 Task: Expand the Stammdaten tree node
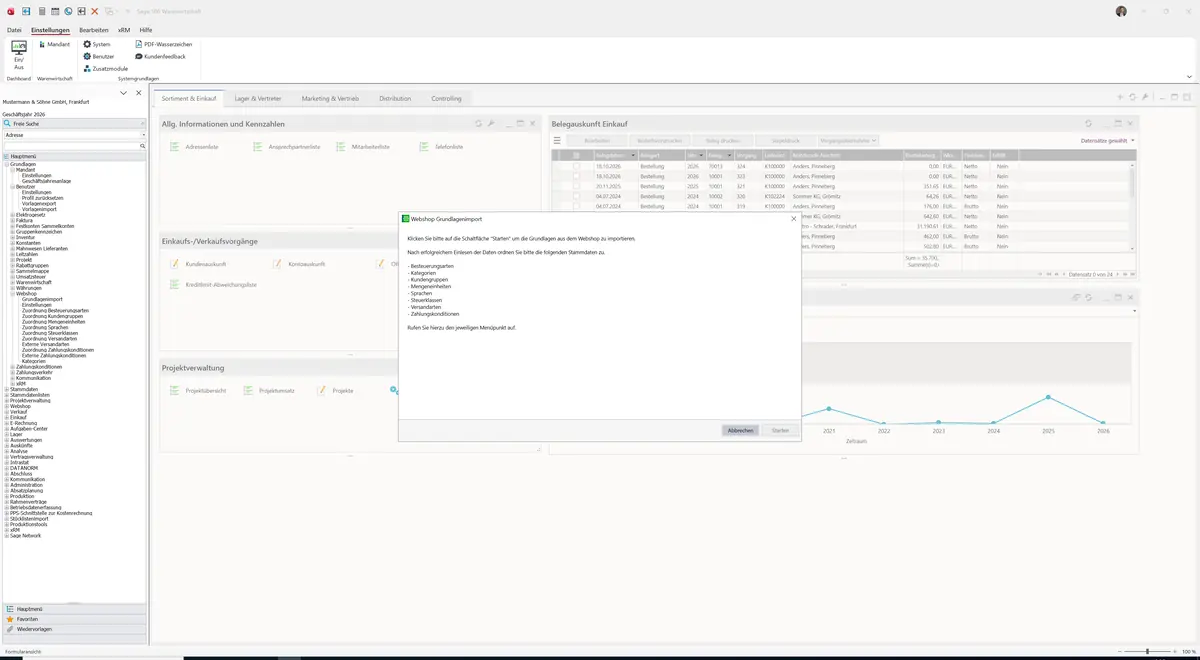tap(7, 389)
